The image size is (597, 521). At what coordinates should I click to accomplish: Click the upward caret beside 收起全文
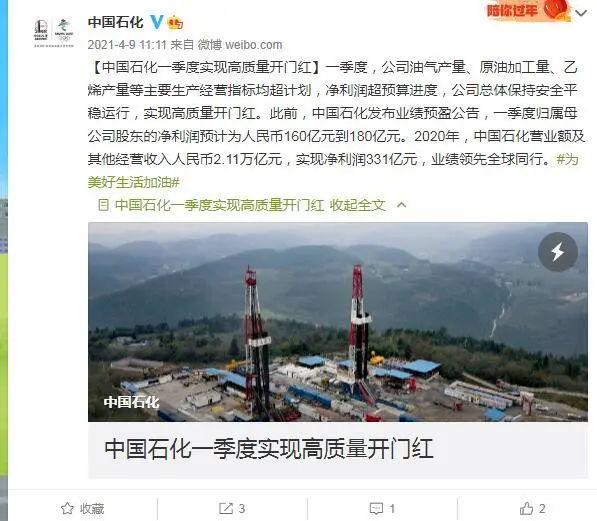(x=401, y=205)
